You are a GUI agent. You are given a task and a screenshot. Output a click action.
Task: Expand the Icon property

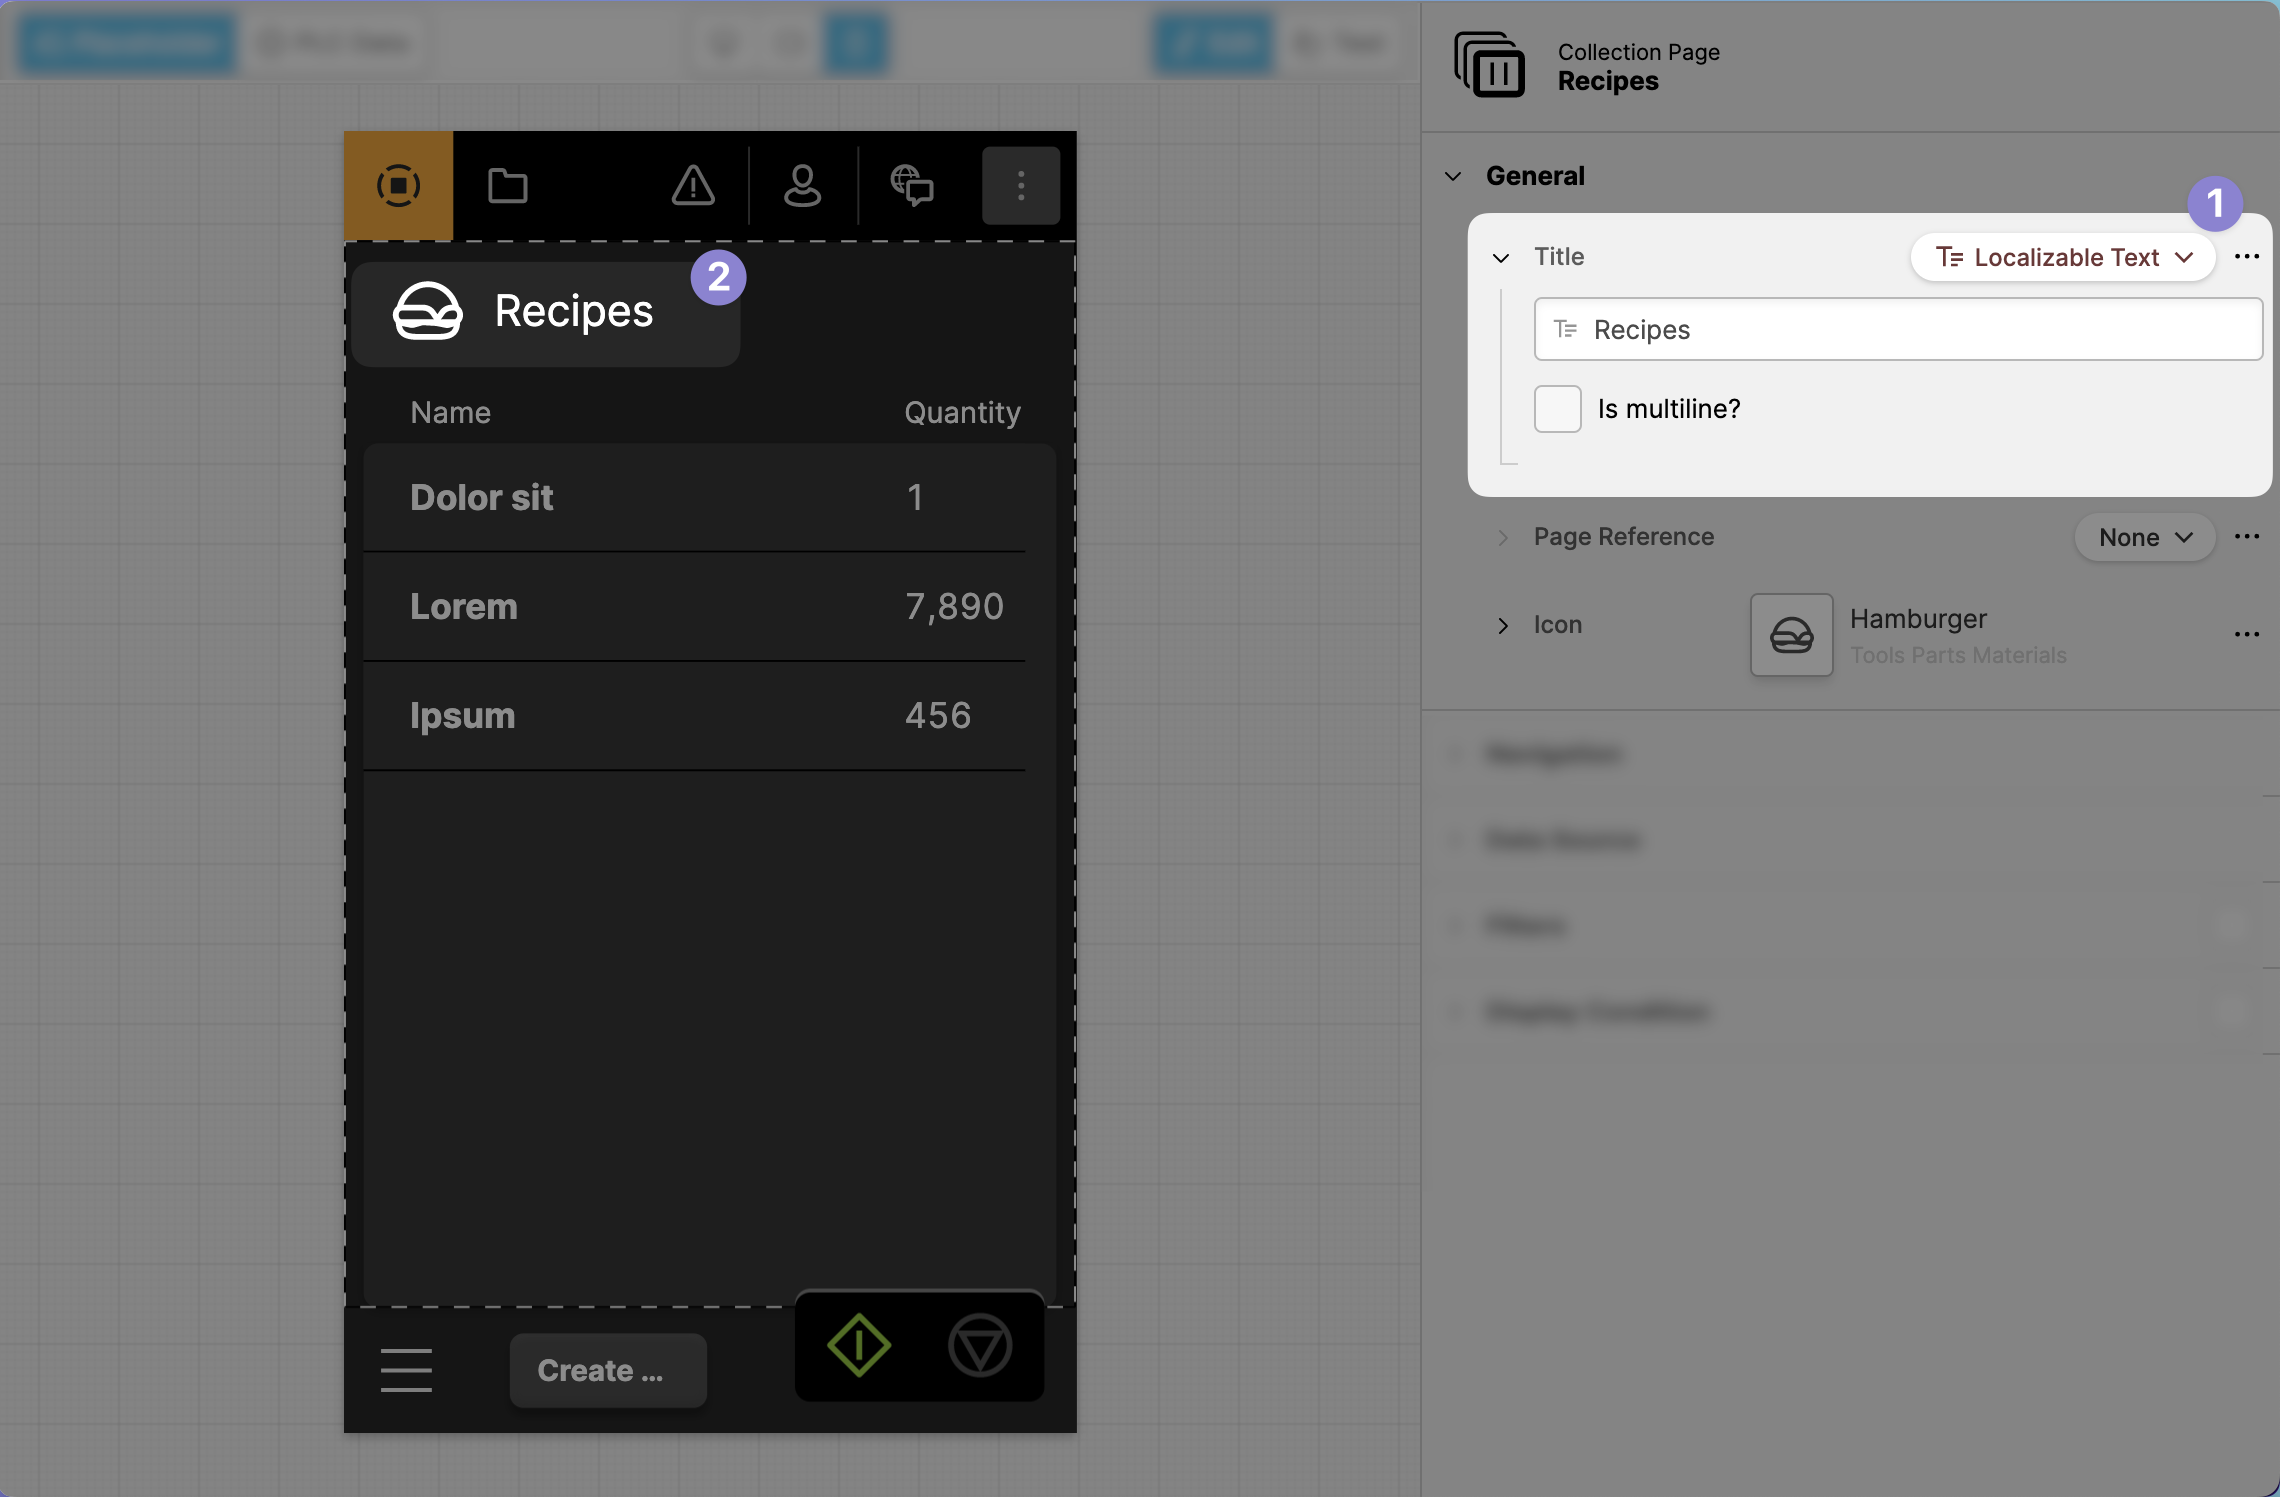pyautogui.click(x=1502, y=626)
